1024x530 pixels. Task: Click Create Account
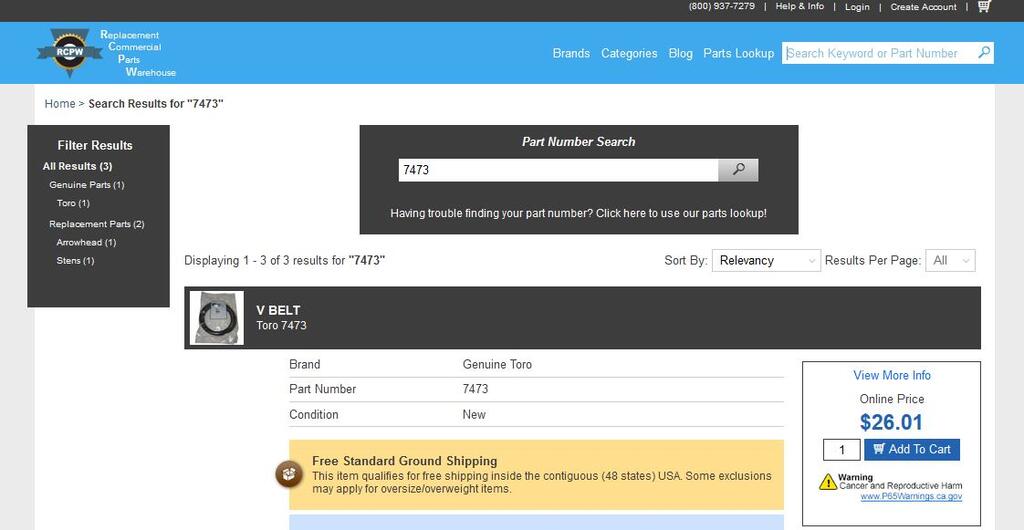click(x=923, y=7)
